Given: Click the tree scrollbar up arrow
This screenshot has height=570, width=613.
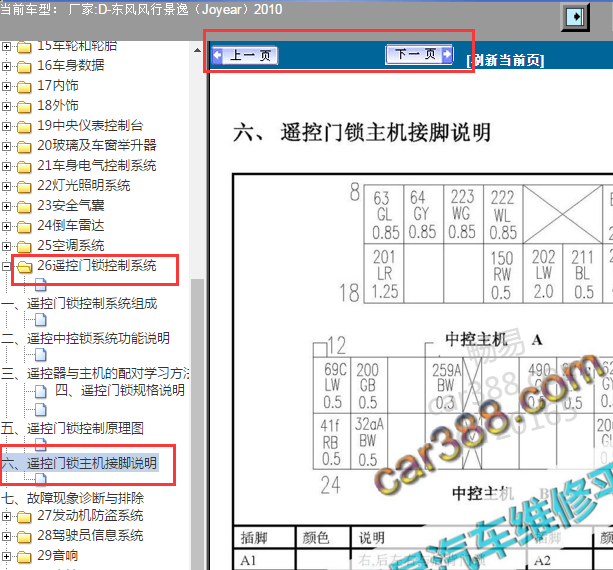Looking at the screenshot, I should coord(197,50).
